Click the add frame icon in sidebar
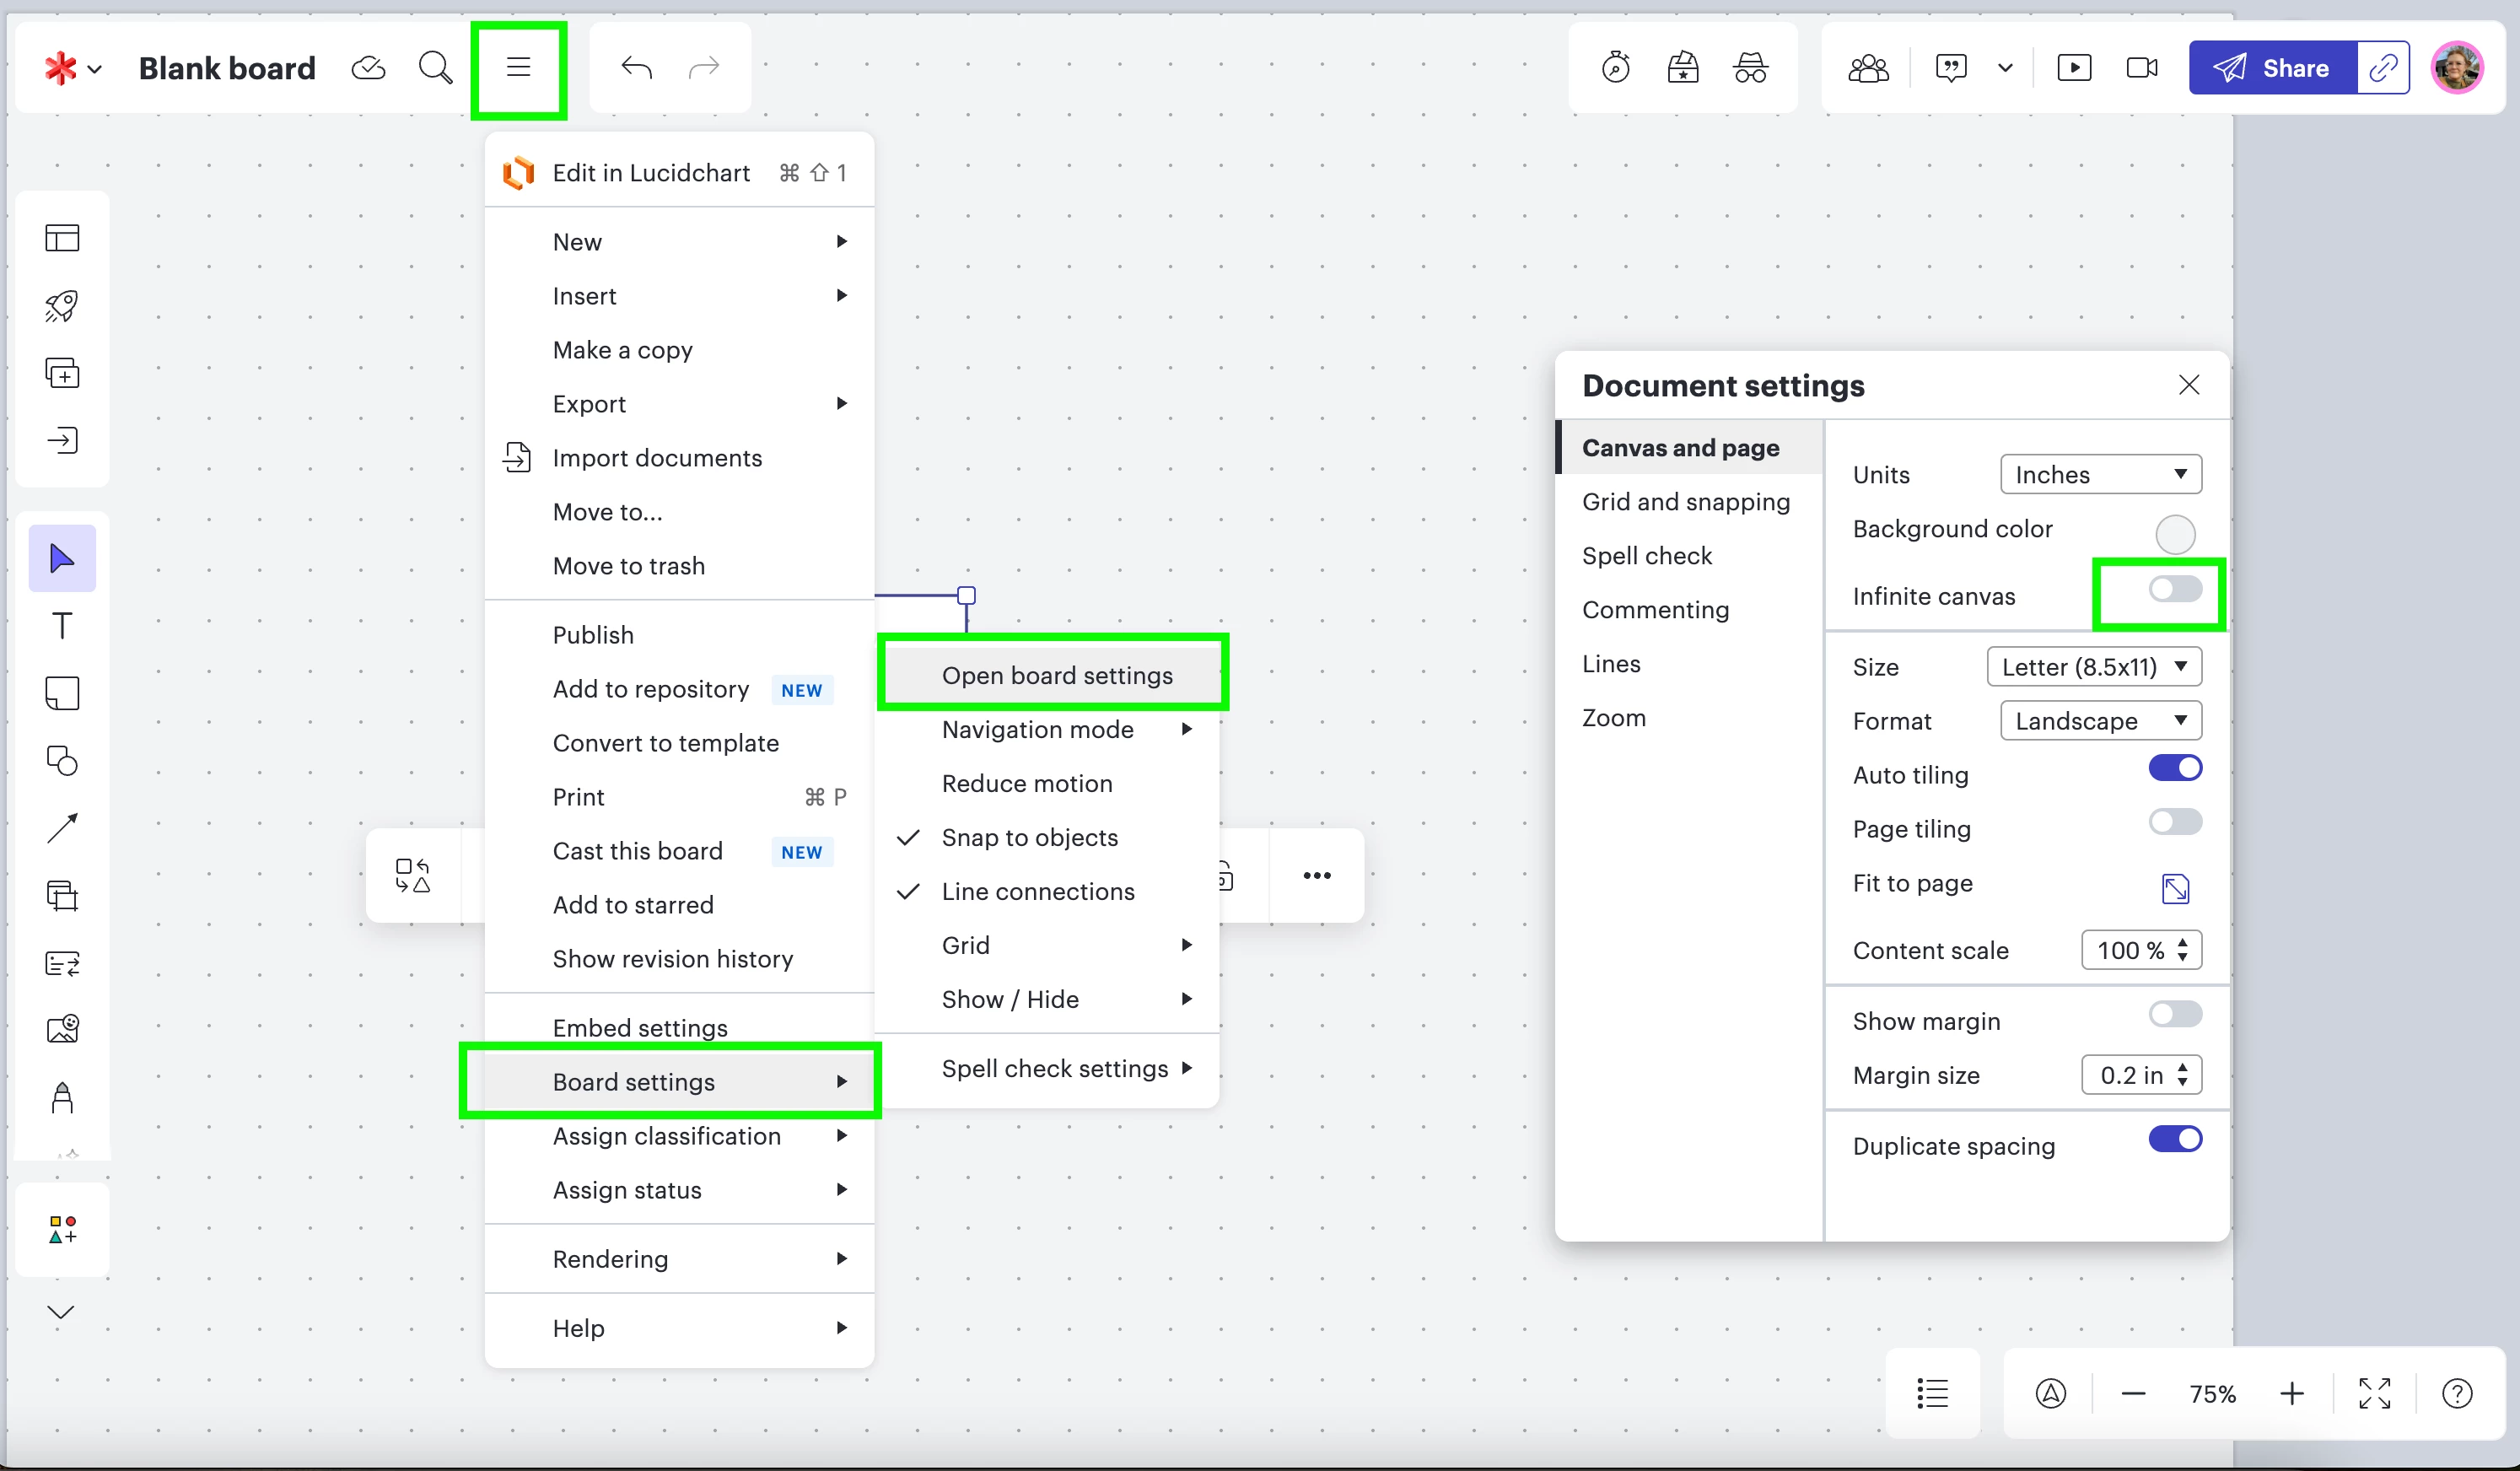 click(62, 373)
